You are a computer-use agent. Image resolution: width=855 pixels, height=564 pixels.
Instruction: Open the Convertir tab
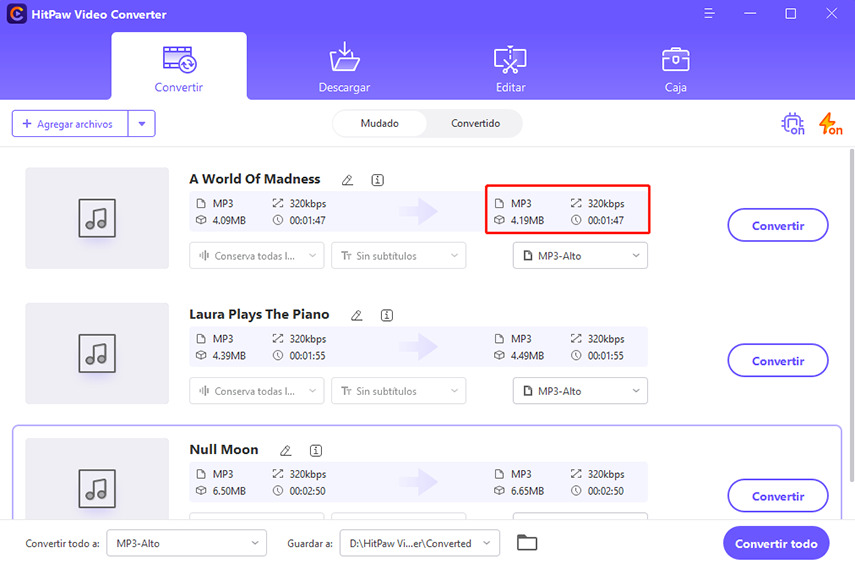coord(179,67)
